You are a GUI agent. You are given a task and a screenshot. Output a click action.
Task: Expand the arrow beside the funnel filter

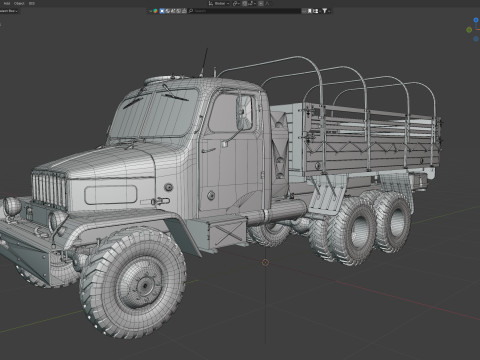point(329,11)
